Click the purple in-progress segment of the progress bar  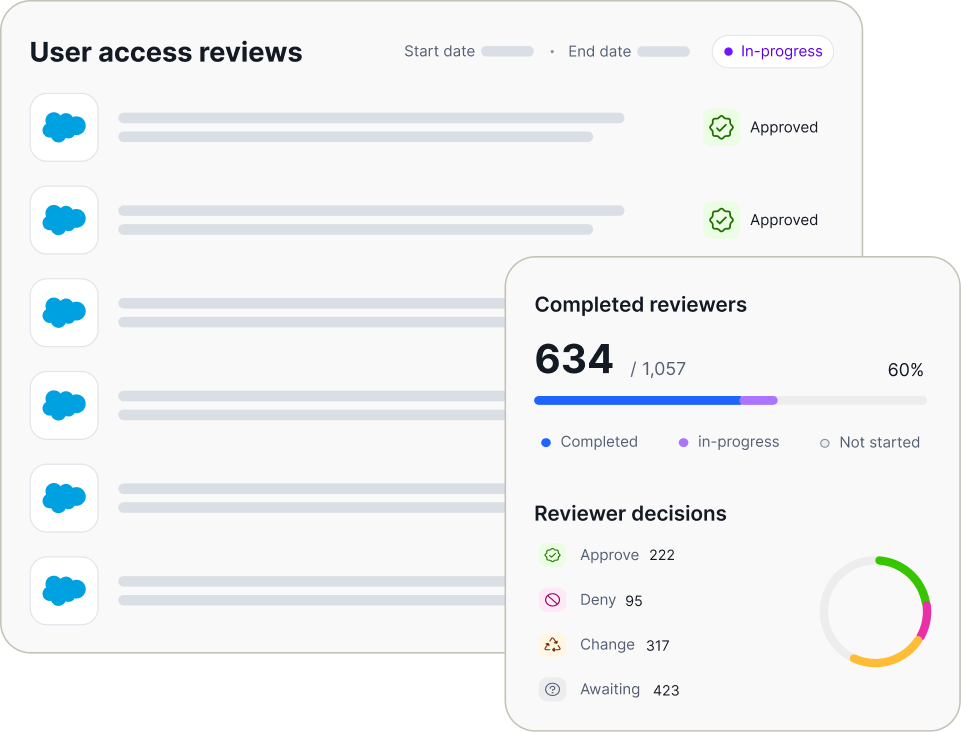[759, 400]
